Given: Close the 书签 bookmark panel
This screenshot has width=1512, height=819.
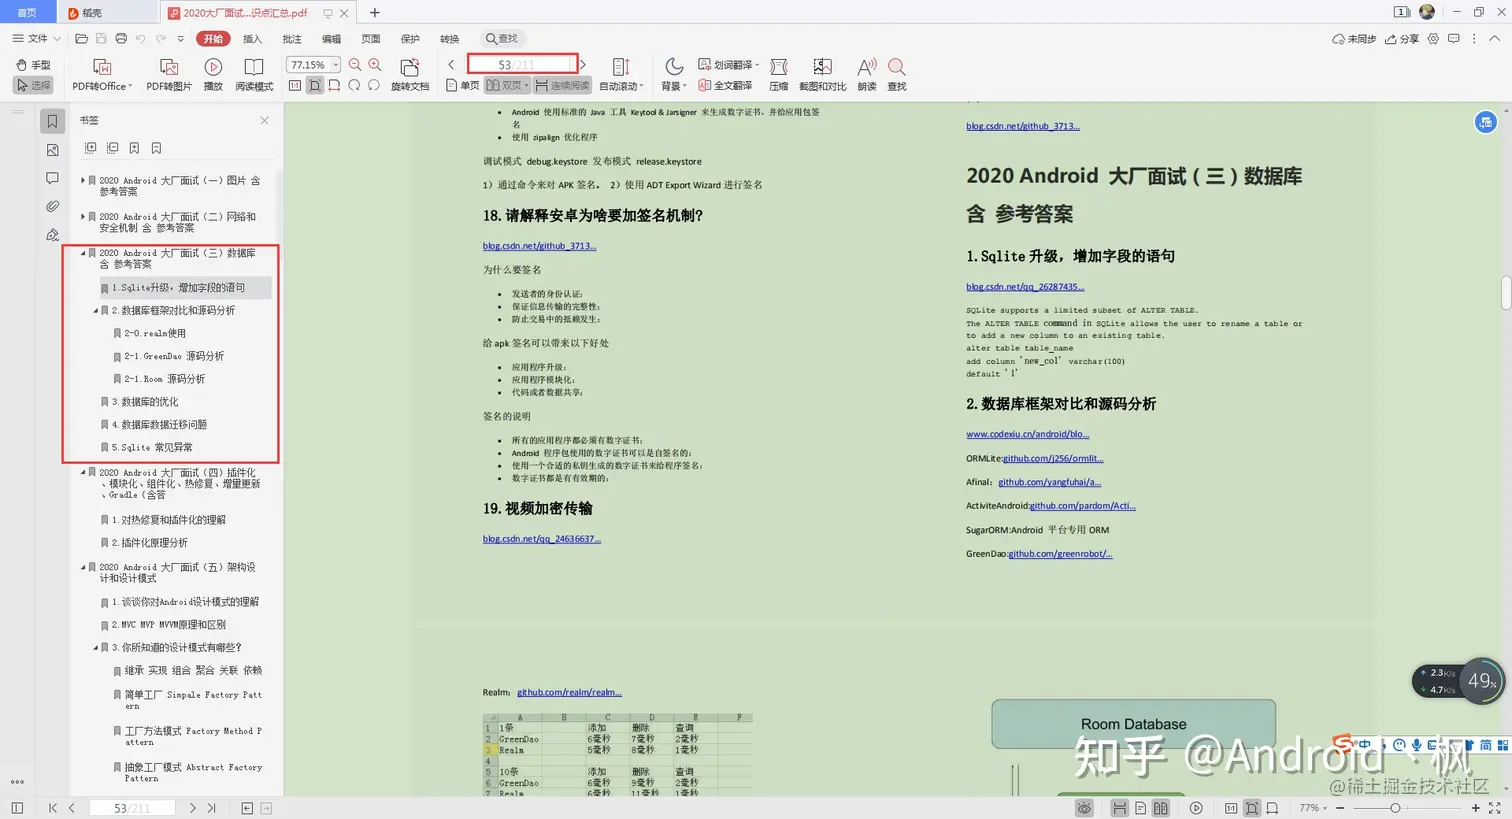Looking at the screenshot, I should point(264,120).
